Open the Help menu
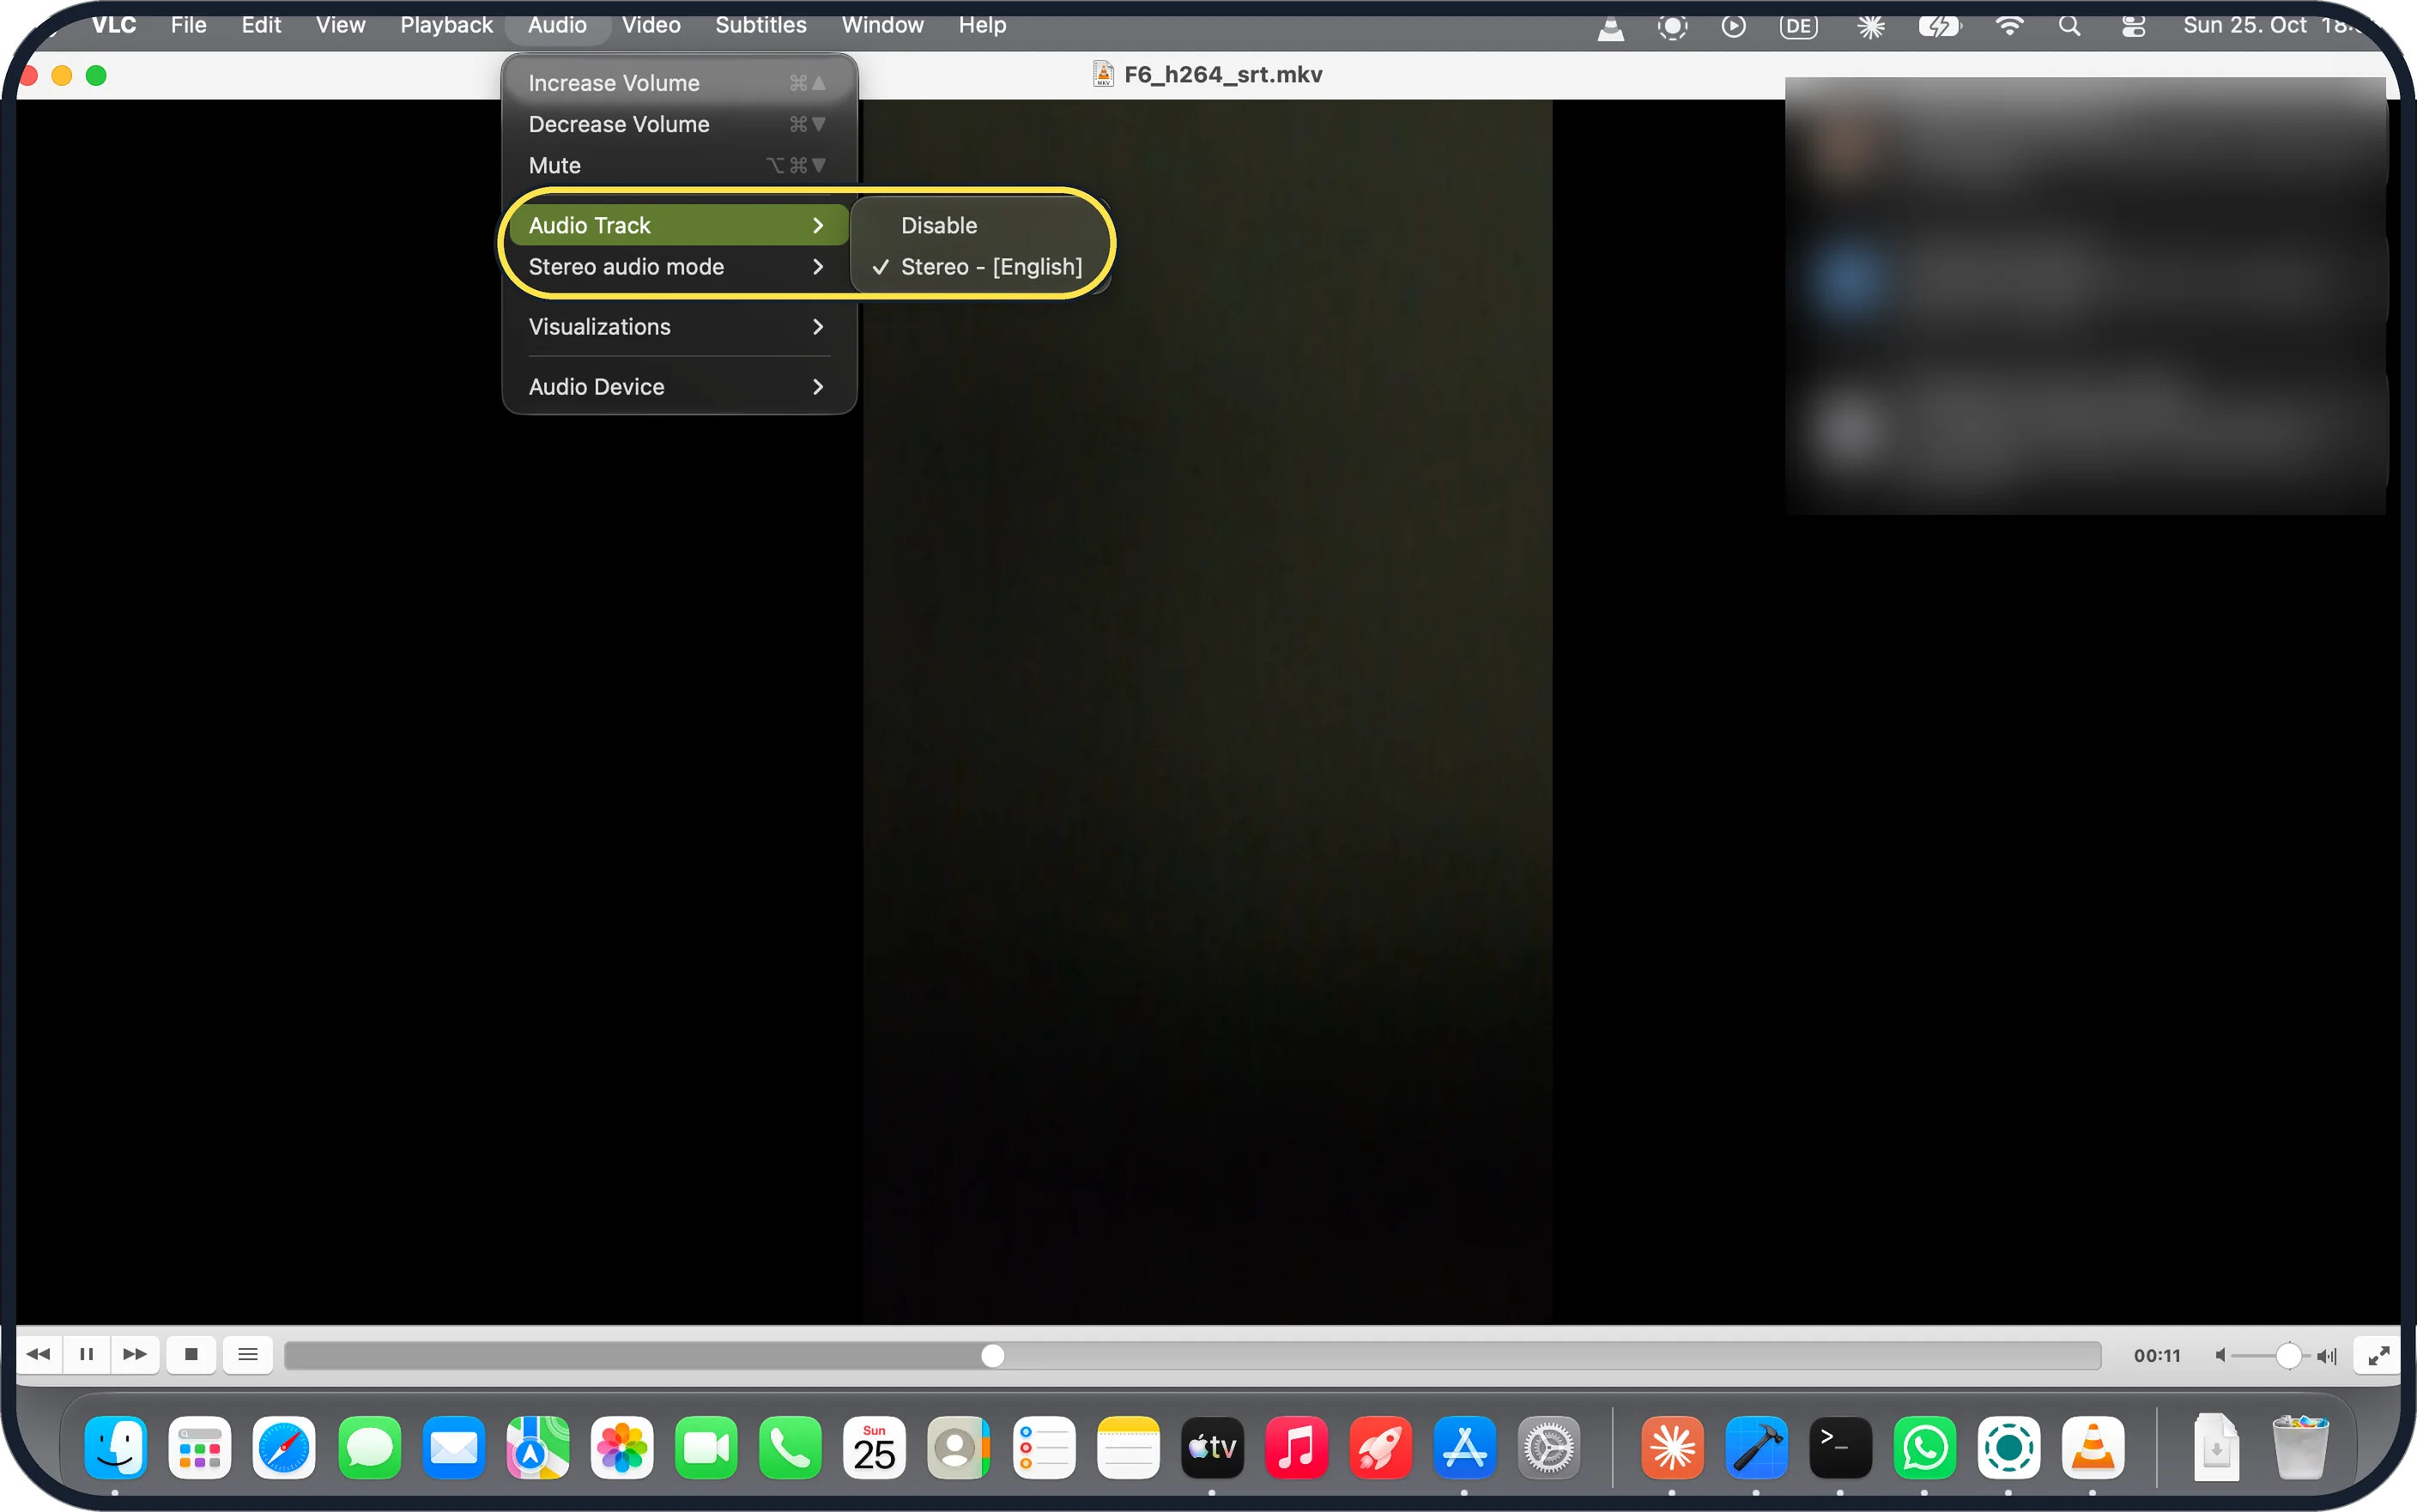Viewport: 2417px width, 1512px height. coord(982,25)
